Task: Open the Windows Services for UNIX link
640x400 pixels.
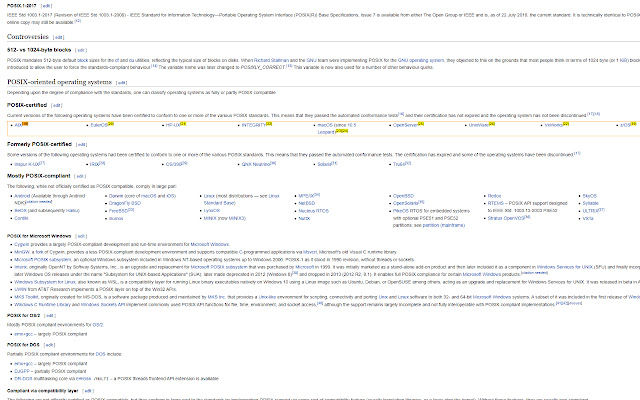Action: [x=564, y=267]
